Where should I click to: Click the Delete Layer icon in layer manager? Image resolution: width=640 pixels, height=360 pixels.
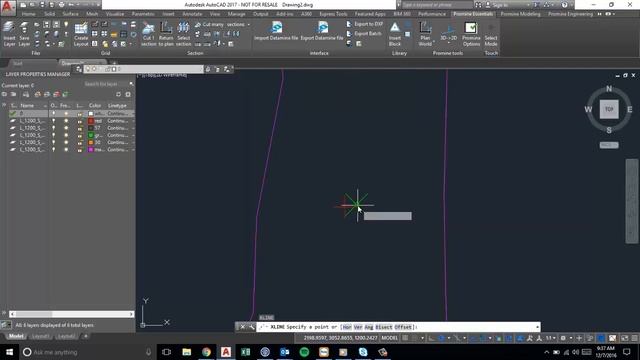[56, 94]
